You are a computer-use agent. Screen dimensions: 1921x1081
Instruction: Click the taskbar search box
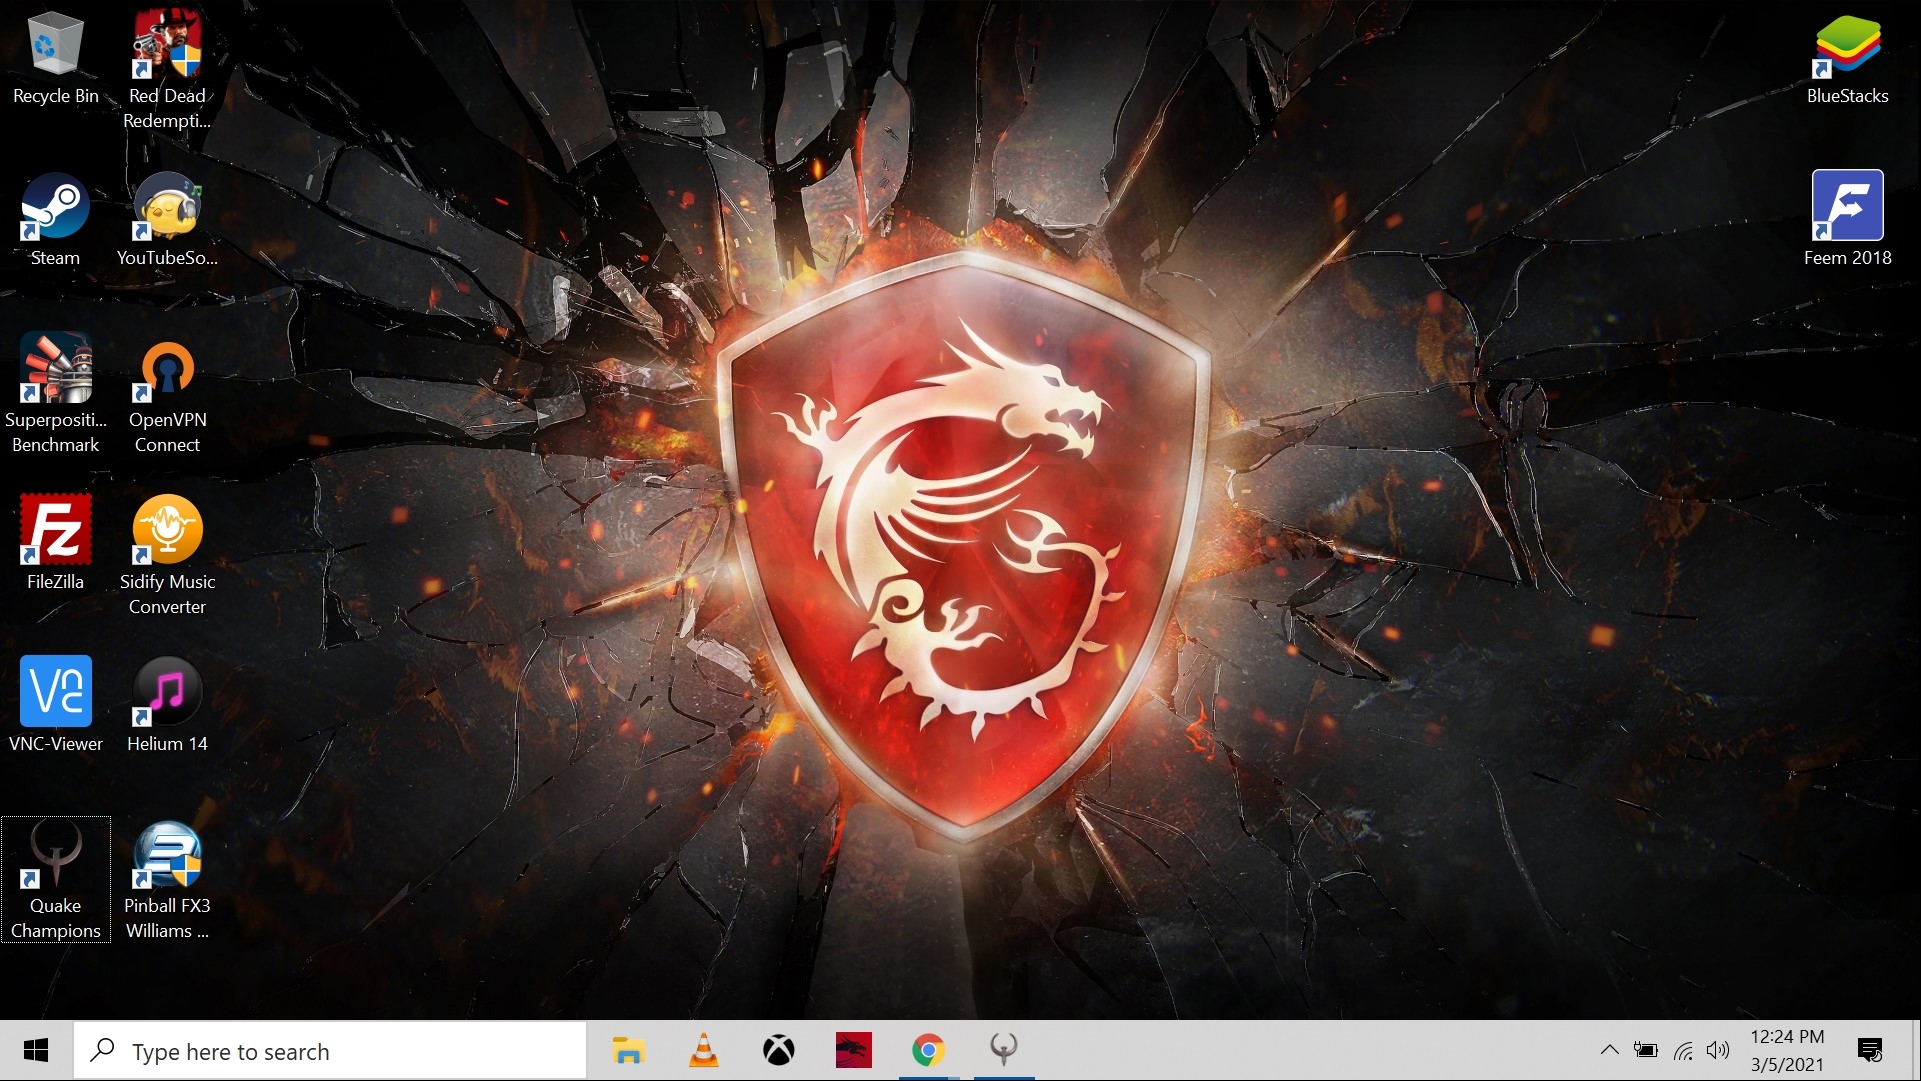tap(330, 1051)
